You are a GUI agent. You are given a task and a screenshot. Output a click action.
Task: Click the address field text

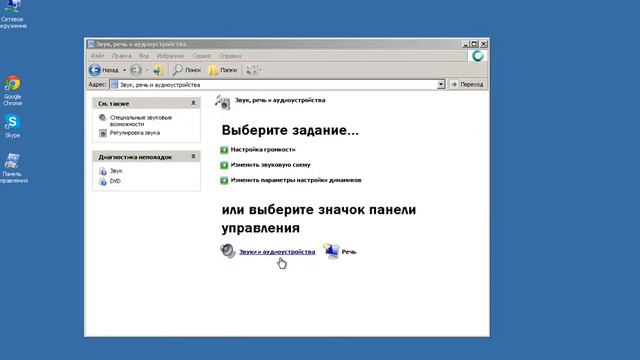(x=160, y=84)
